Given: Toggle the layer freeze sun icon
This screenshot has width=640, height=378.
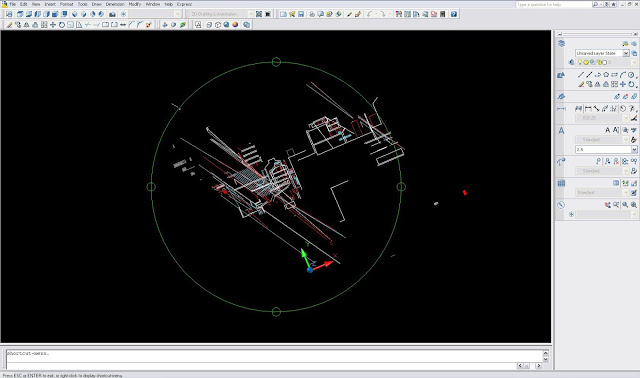Looking at the screenshot, I should [586, 62].
